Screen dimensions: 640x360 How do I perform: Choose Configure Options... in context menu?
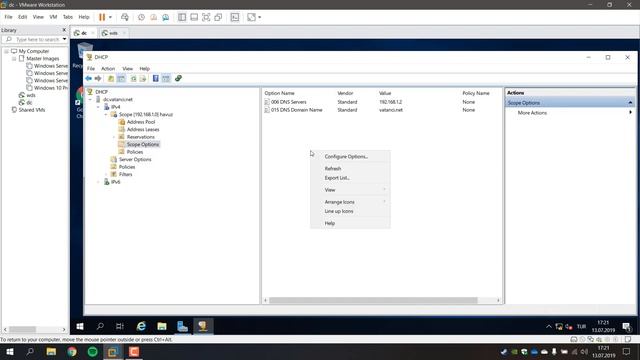pos(346,157)
